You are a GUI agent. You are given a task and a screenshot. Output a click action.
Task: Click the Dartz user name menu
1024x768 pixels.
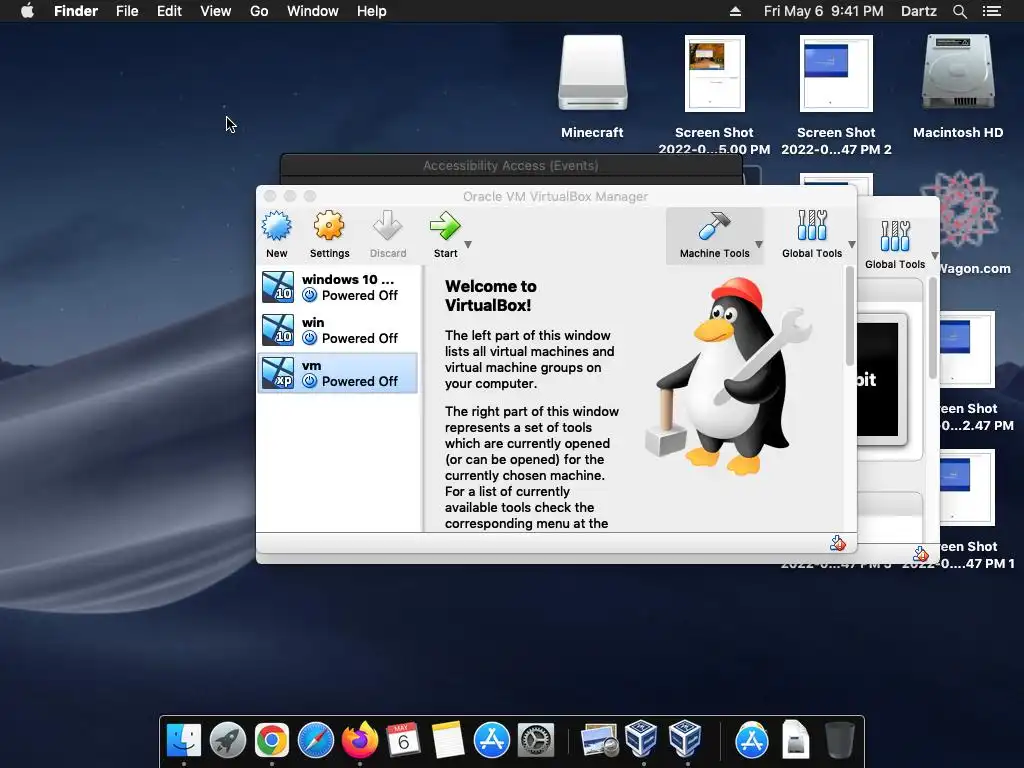click(x=919, y=11)
